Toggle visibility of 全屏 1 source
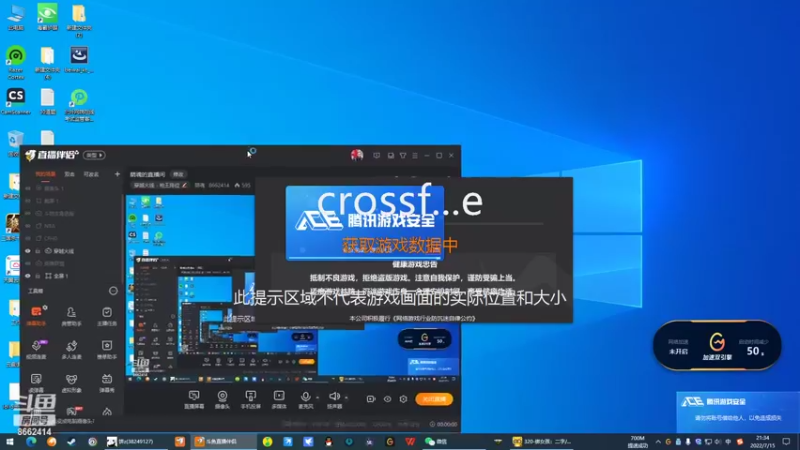800x450 pixels. [28, 276]
